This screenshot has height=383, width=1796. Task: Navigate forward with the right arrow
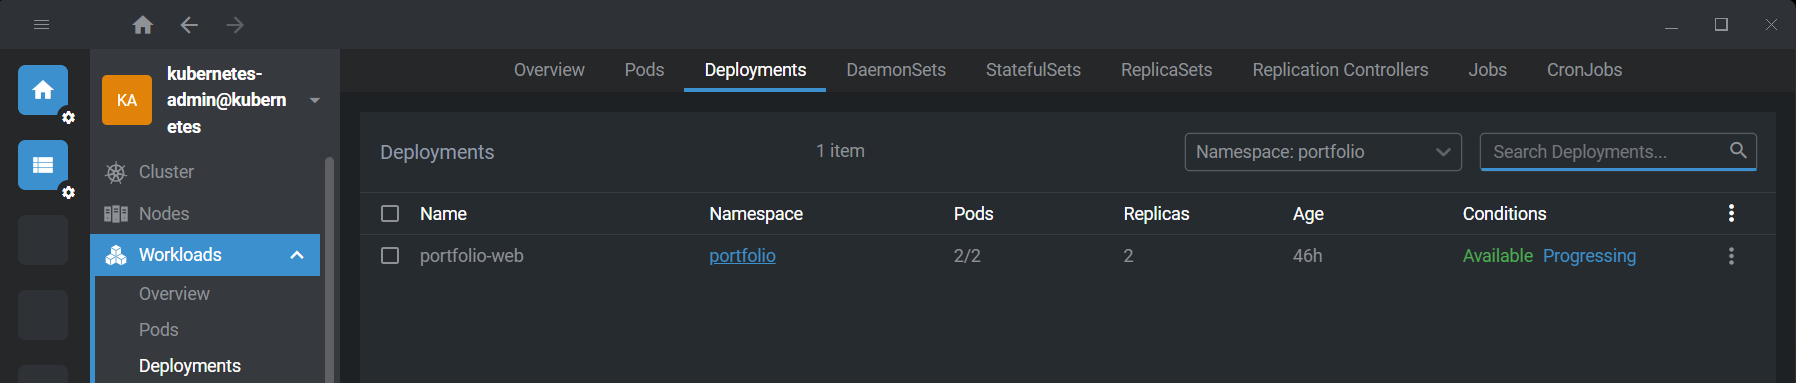coord(235,25)
